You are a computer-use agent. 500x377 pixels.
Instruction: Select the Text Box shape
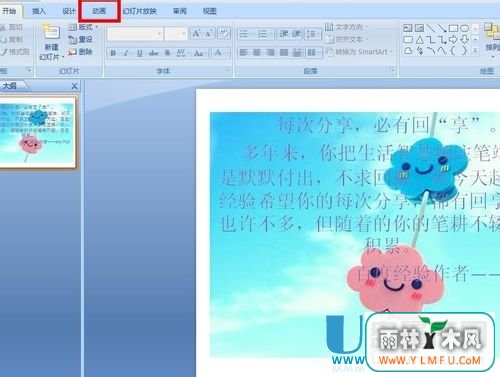click(408, 28)
